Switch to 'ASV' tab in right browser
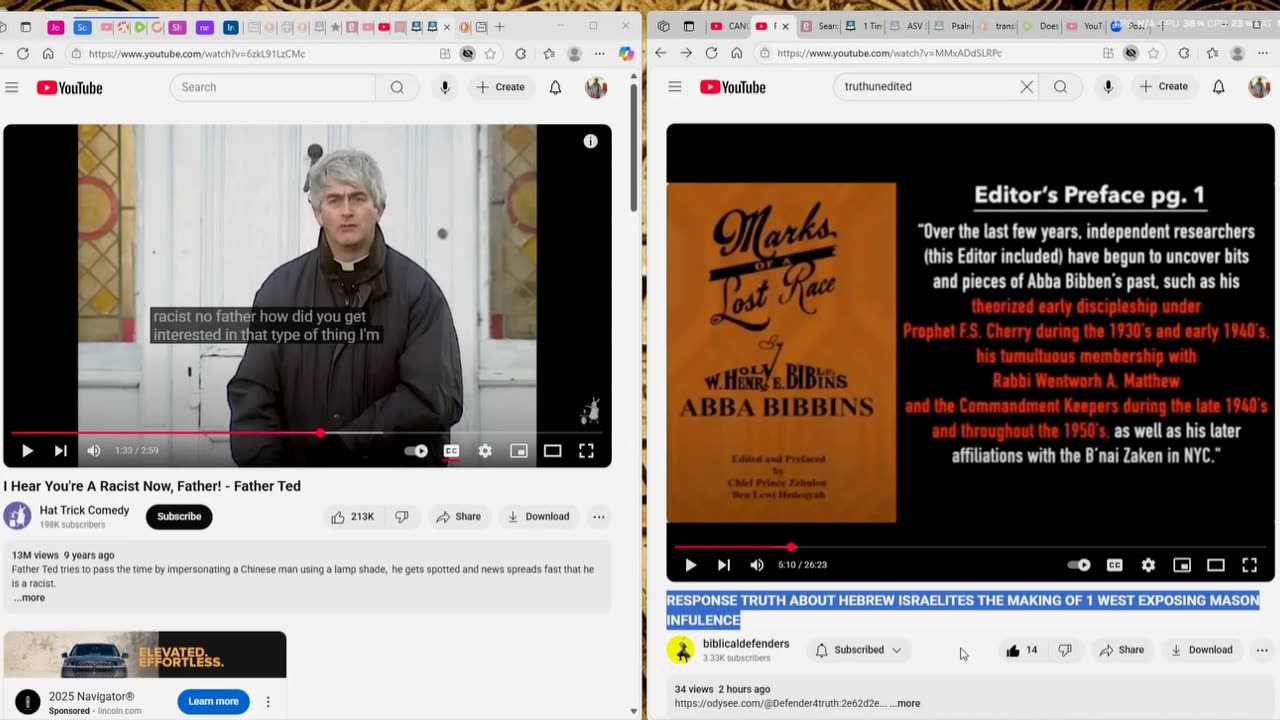The image size is (1280, 720). tap(908, 26)
